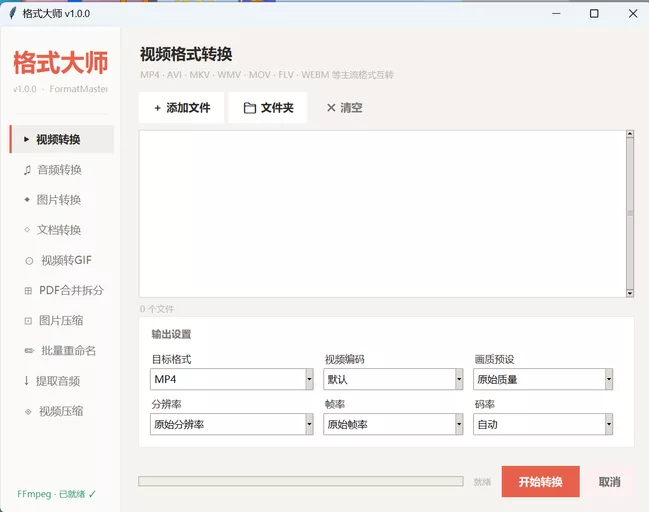Click the diamond icon beside 图片转换
This screenshot has height=512, width=649.
[x=27, y=200]
